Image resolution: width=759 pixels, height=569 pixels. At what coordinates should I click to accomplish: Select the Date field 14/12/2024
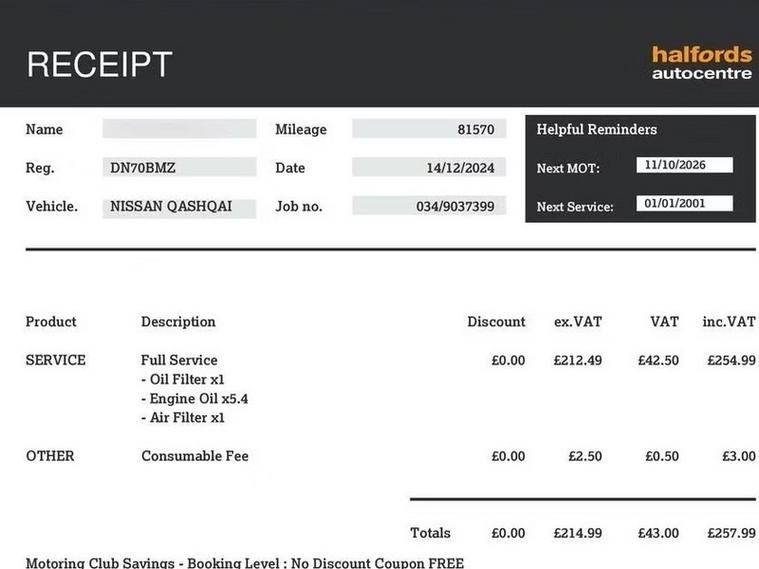[x=429, y=168]
